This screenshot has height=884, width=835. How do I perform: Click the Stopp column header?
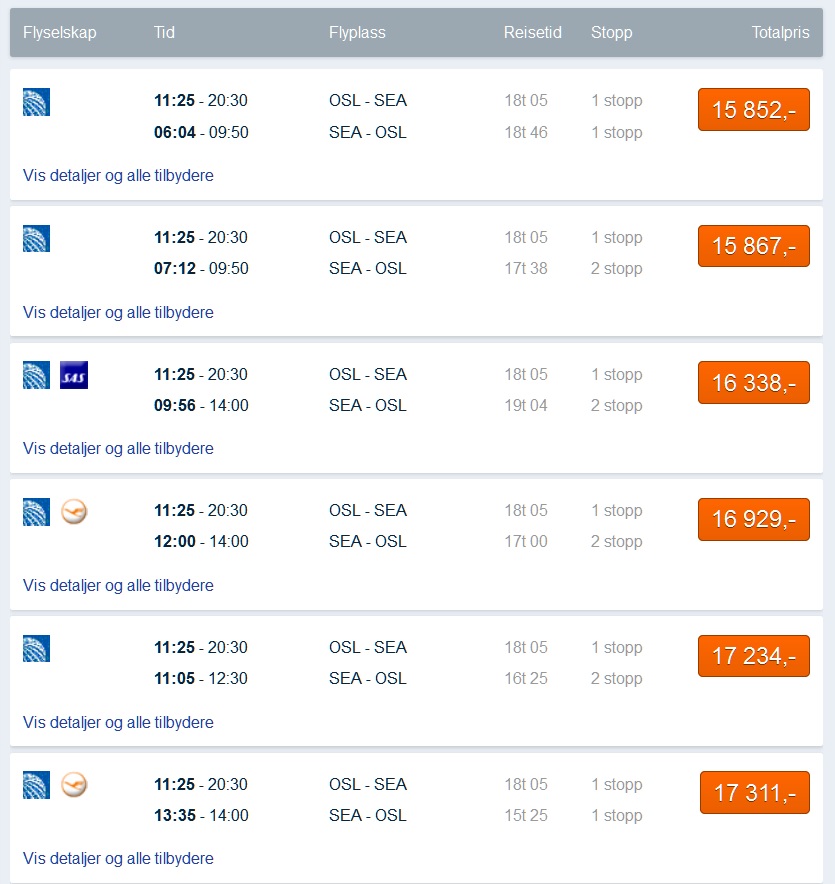click(612, 33)
